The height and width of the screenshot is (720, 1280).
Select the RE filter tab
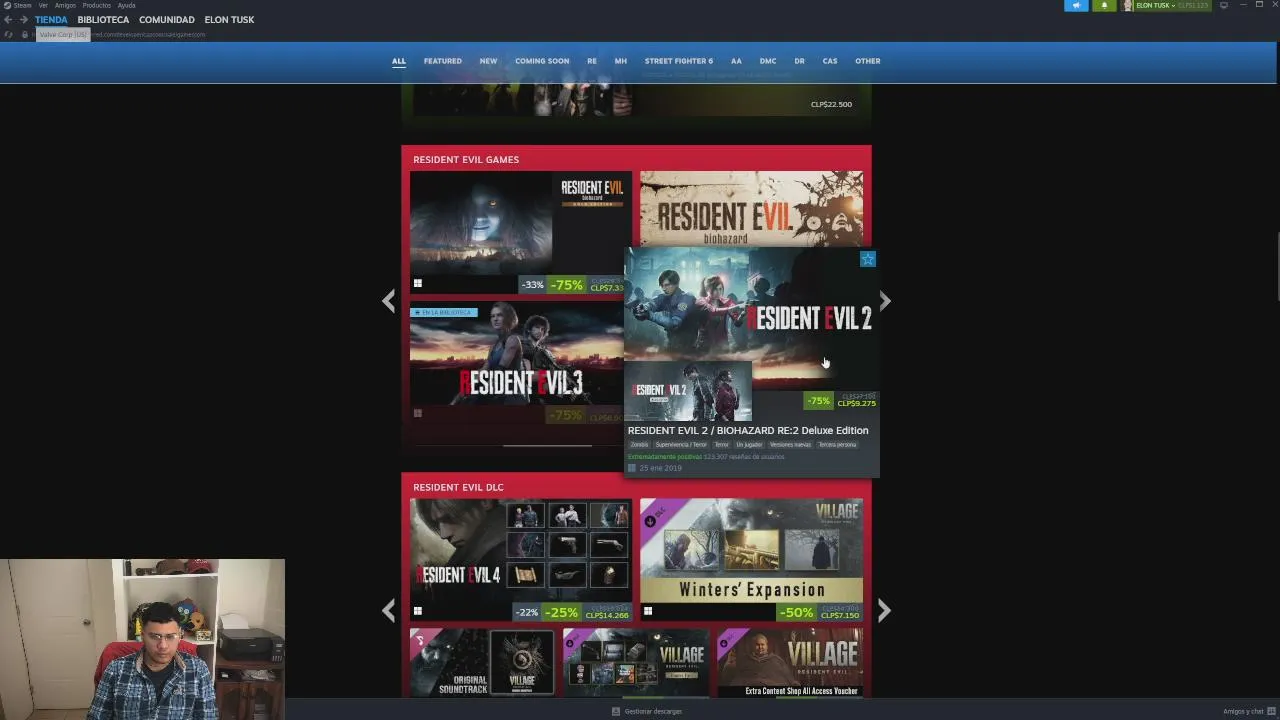pos(592,61)
